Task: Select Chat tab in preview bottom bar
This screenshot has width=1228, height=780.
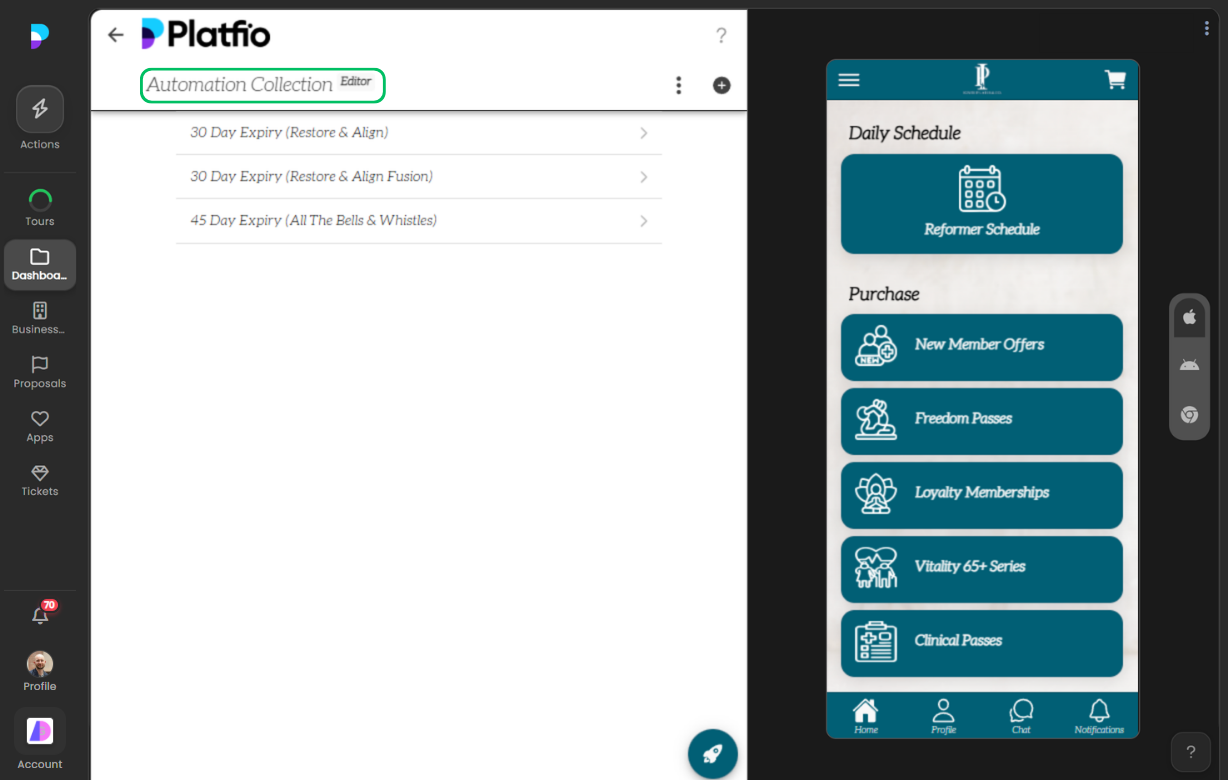Action: pyautogui.click(x=1020, y=716)
